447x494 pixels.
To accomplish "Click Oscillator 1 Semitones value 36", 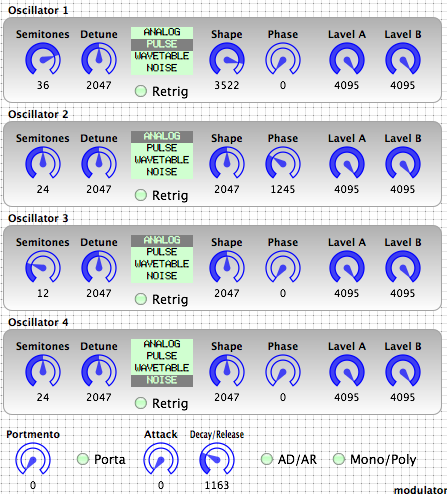I will [43, 85].
